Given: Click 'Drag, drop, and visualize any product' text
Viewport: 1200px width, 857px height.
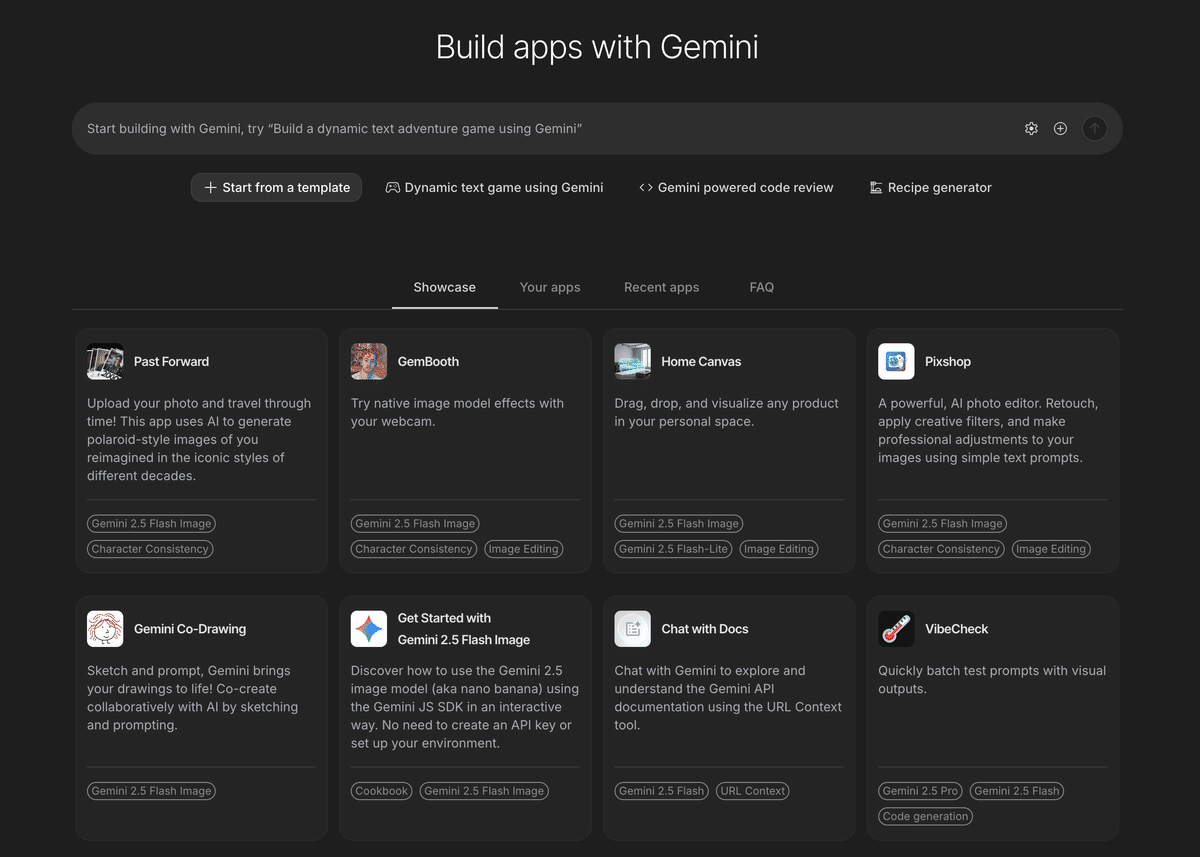Looking at the screenshot, I should click(726, 412).
